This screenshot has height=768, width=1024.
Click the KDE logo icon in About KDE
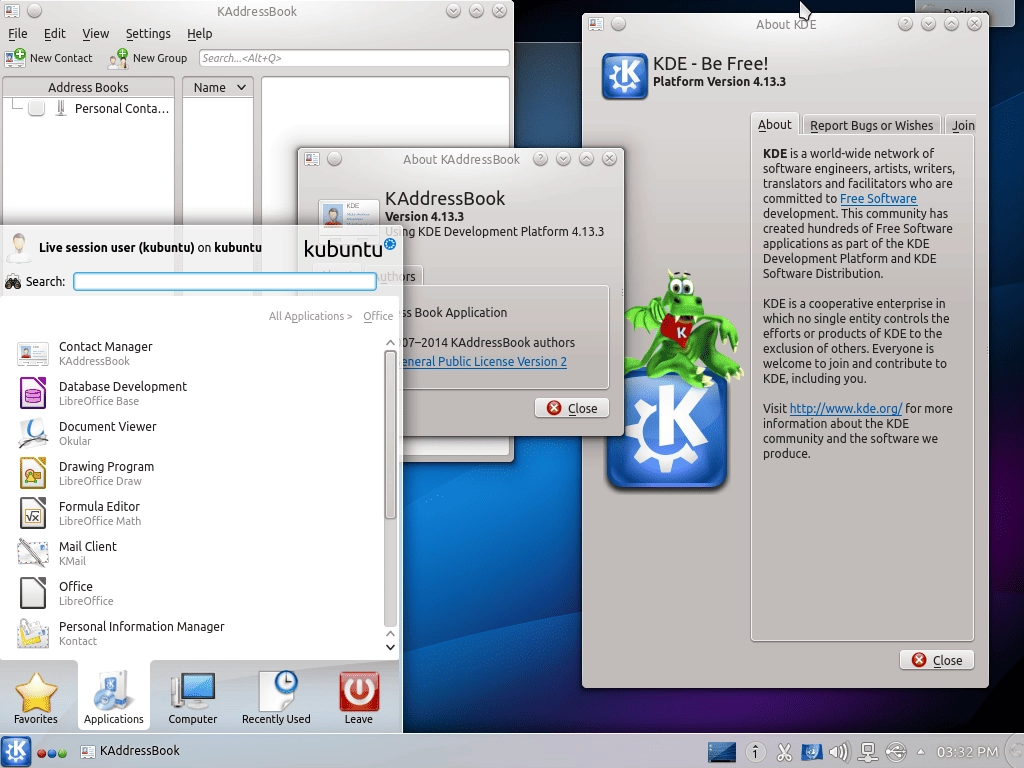coord(624,76)
